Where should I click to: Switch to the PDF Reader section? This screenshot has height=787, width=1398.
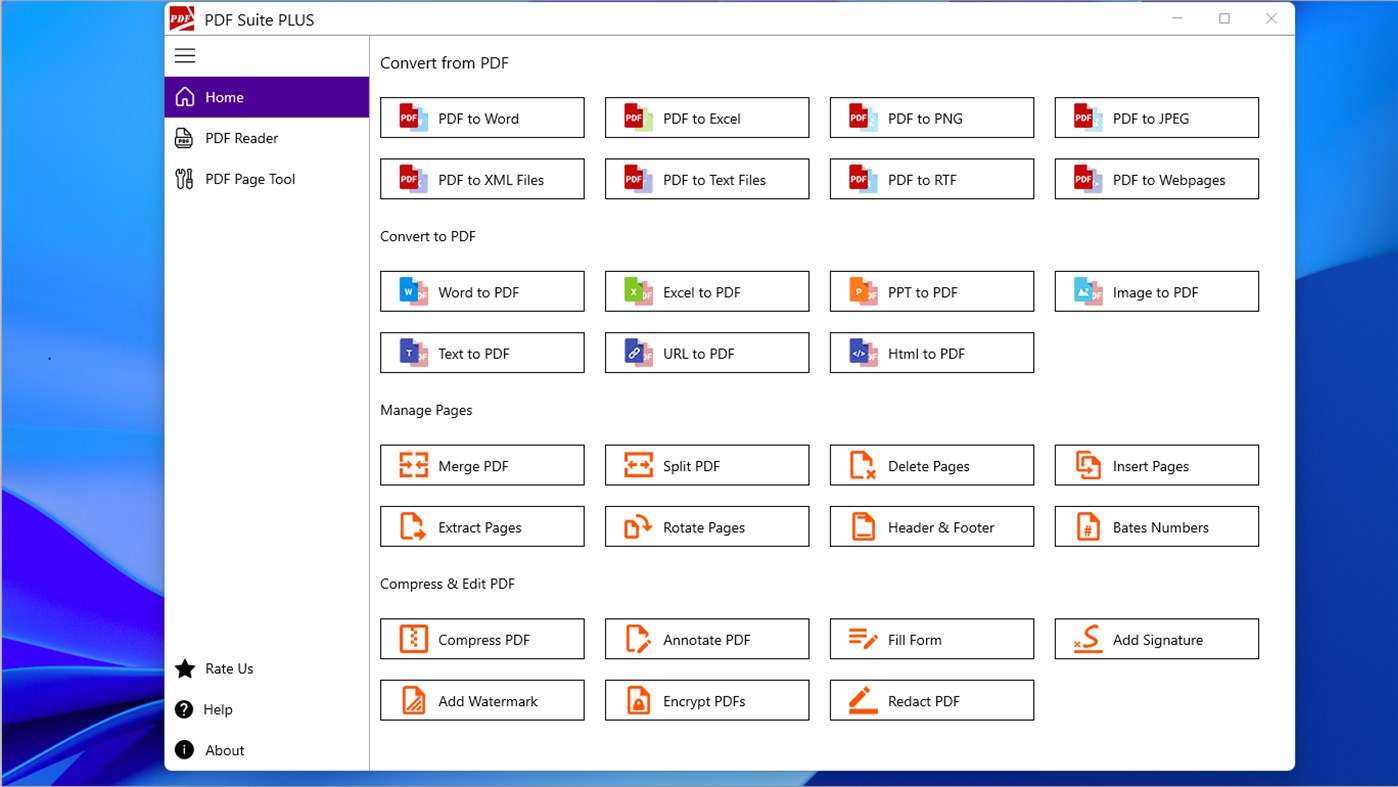coord(240,138)
